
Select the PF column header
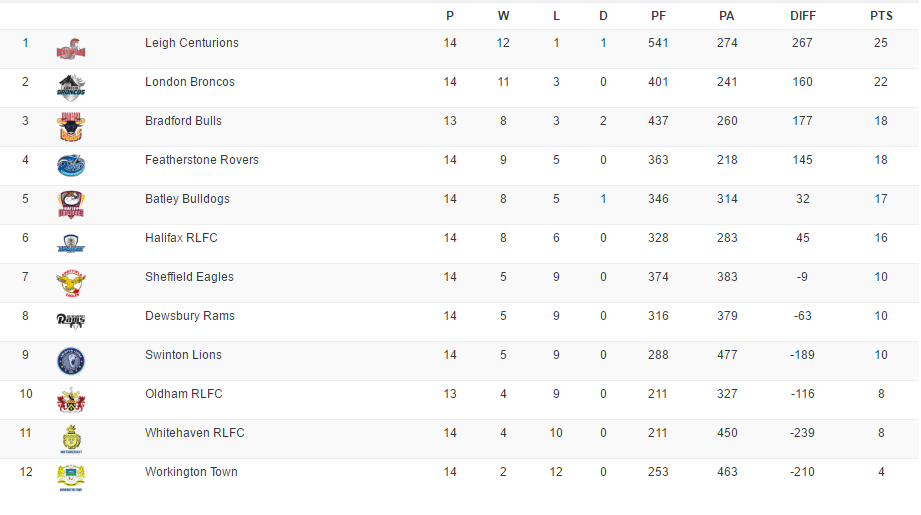[x=658, y=16]
